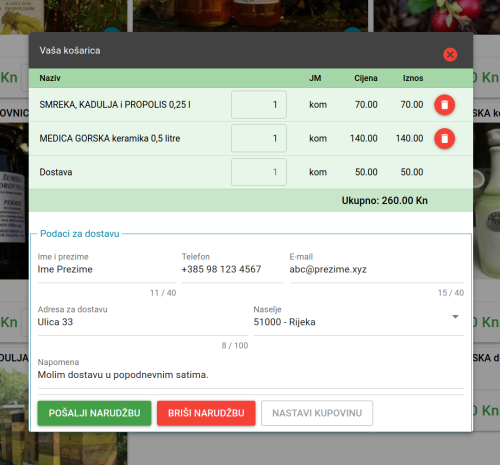Click the Adresa za dostavu field
The image size is (500, 465).
143,322
